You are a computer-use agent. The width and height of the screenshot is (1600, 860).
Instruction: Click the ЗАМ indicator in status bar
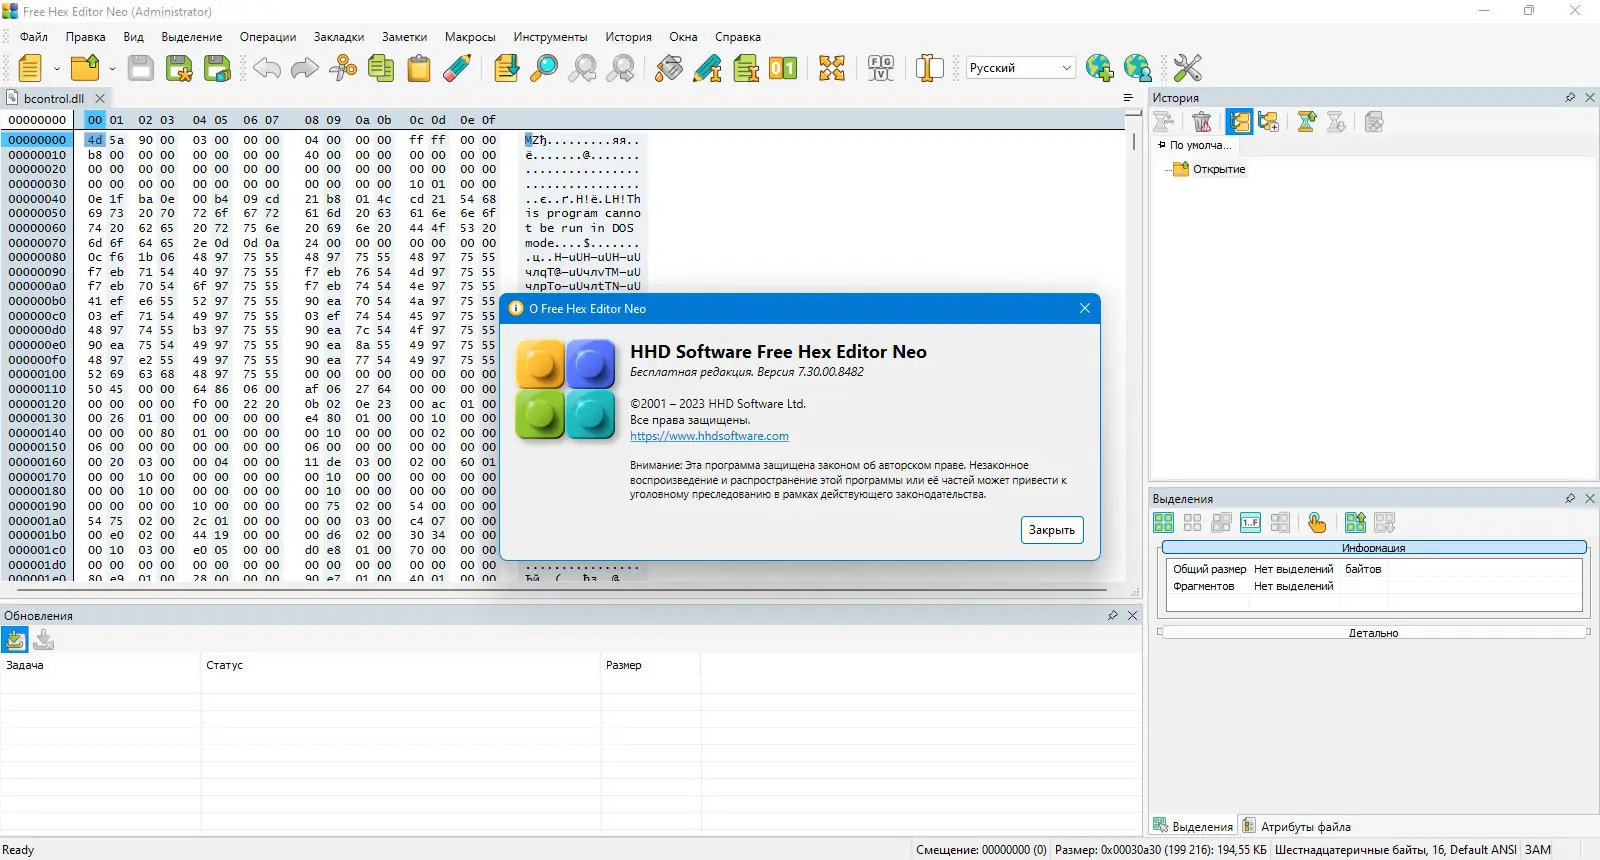click(1538, 850)
